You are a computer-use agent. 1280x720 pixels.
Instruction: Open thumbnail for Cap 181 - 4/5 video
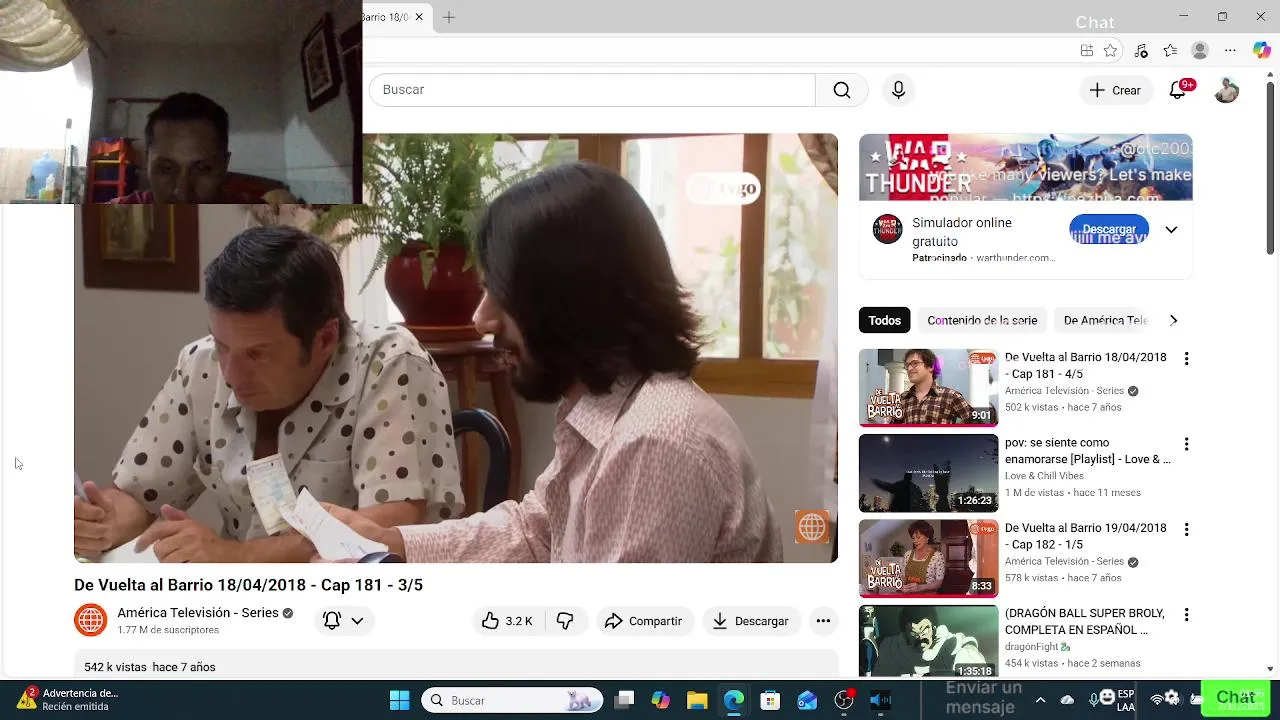click(x=928, y=388)
